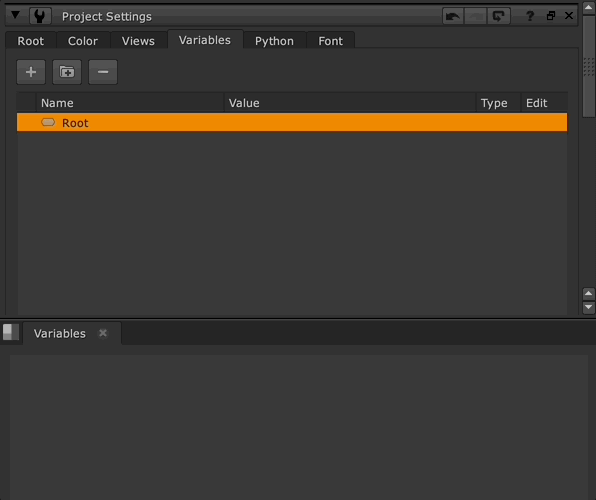Switch to the Font tab
Image resolution: width=596 pixels, height=500 pixels.
point(331,41)
